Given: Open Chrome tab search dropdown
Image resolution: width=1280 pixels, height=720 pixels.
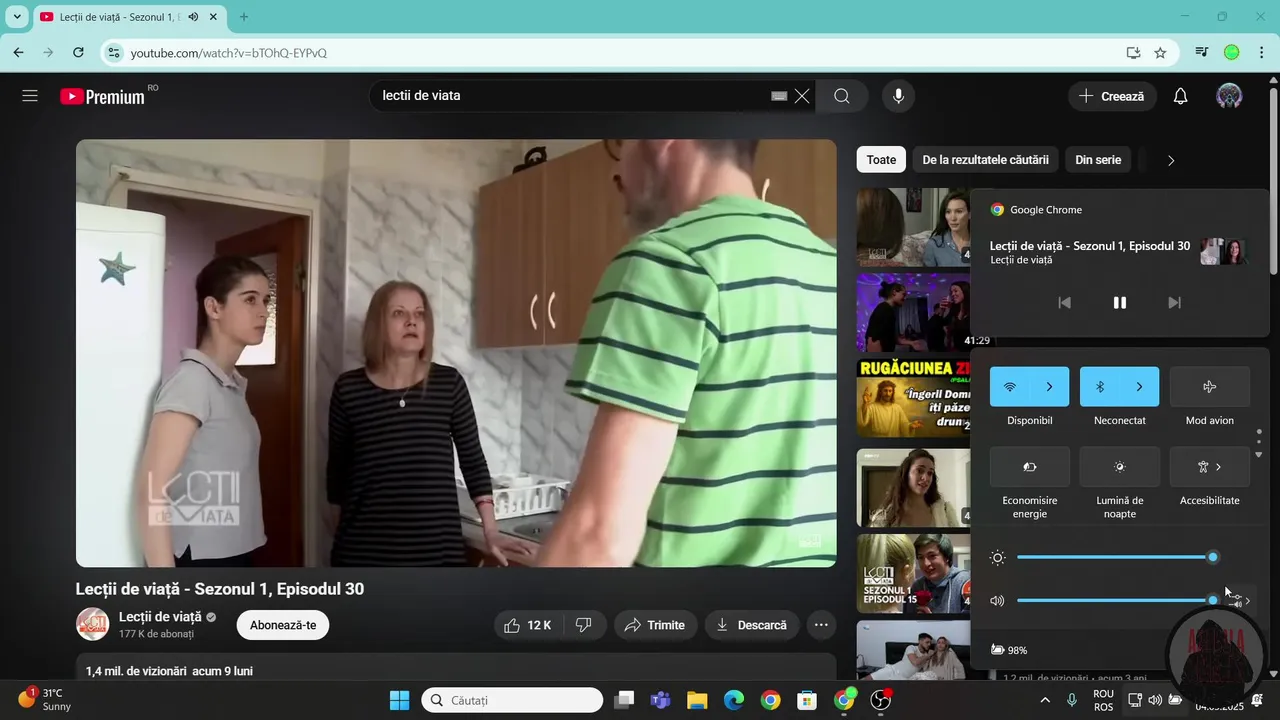Looking at the screenshot, I should (x=17, y=17).
